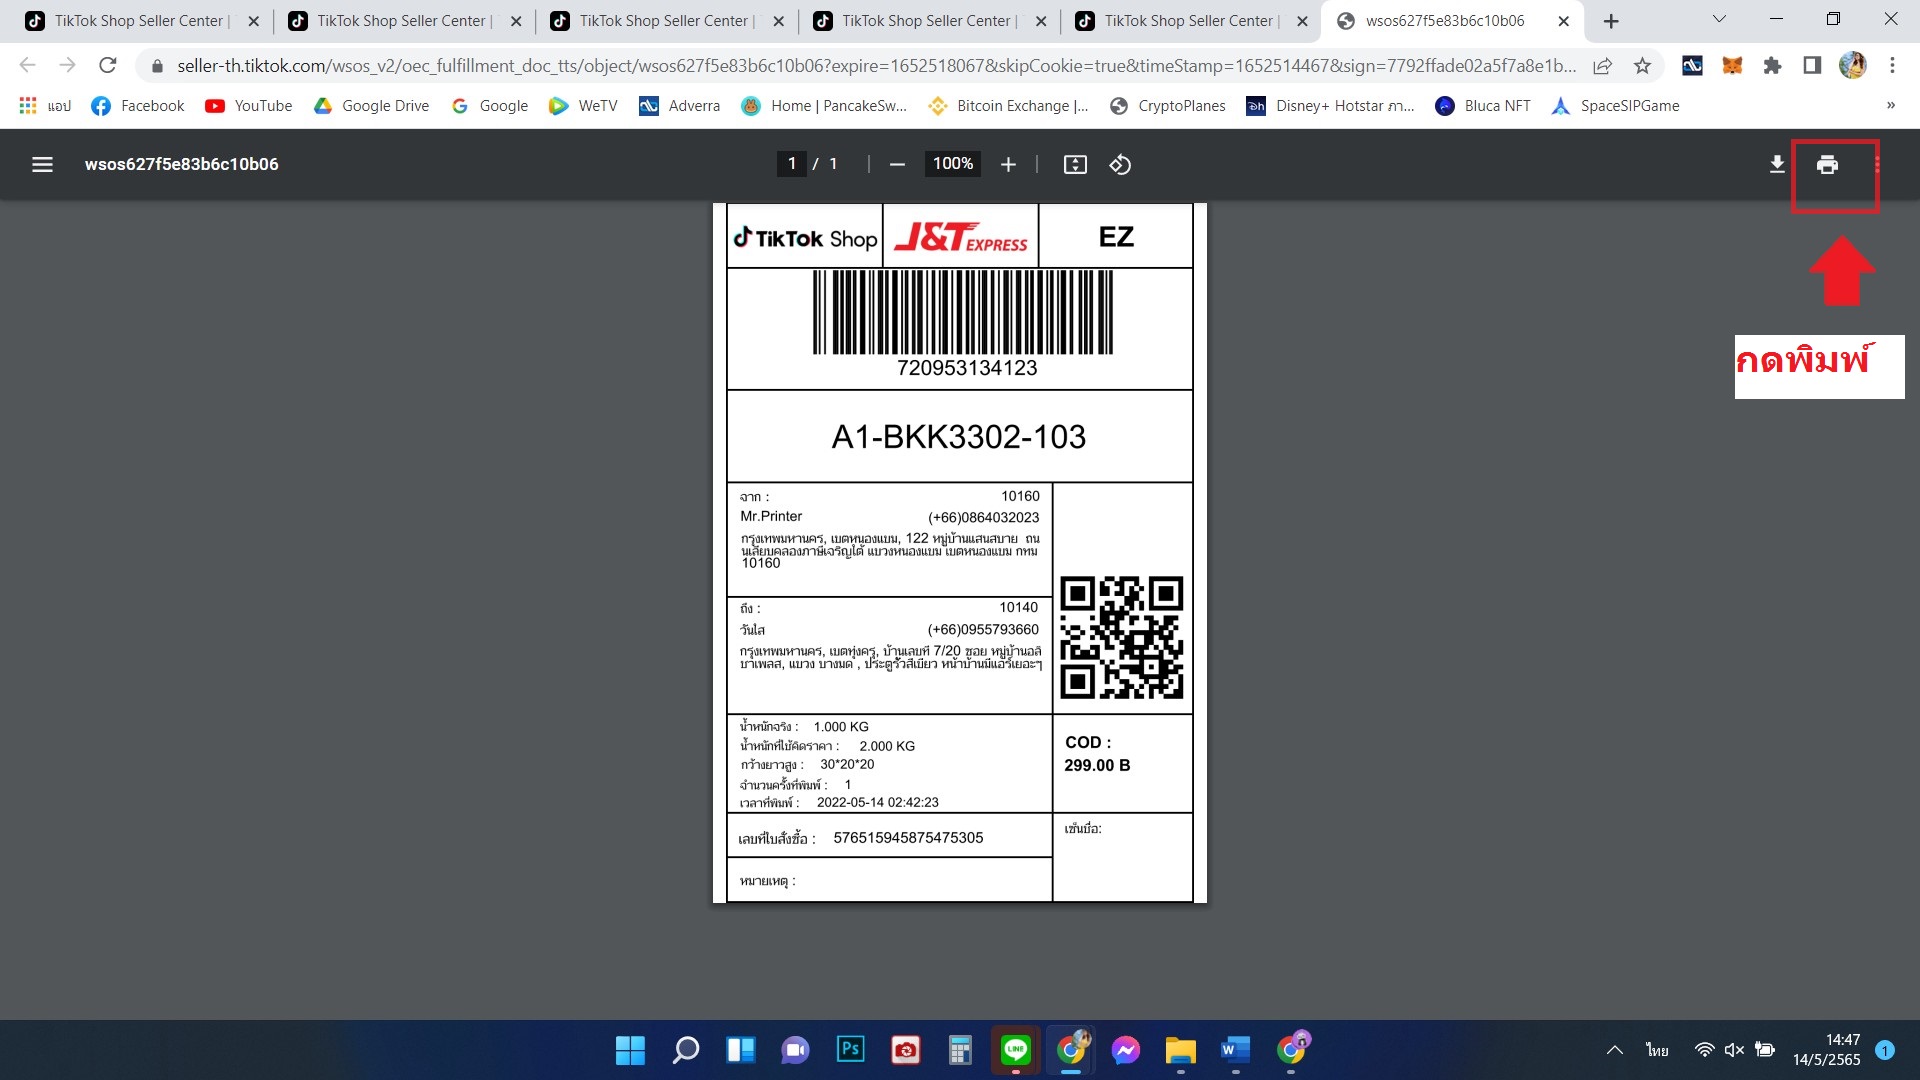Screen dimensions: 1920x1080
Task: Click the COD amount 299.00 B
Action: point(1097,765)
